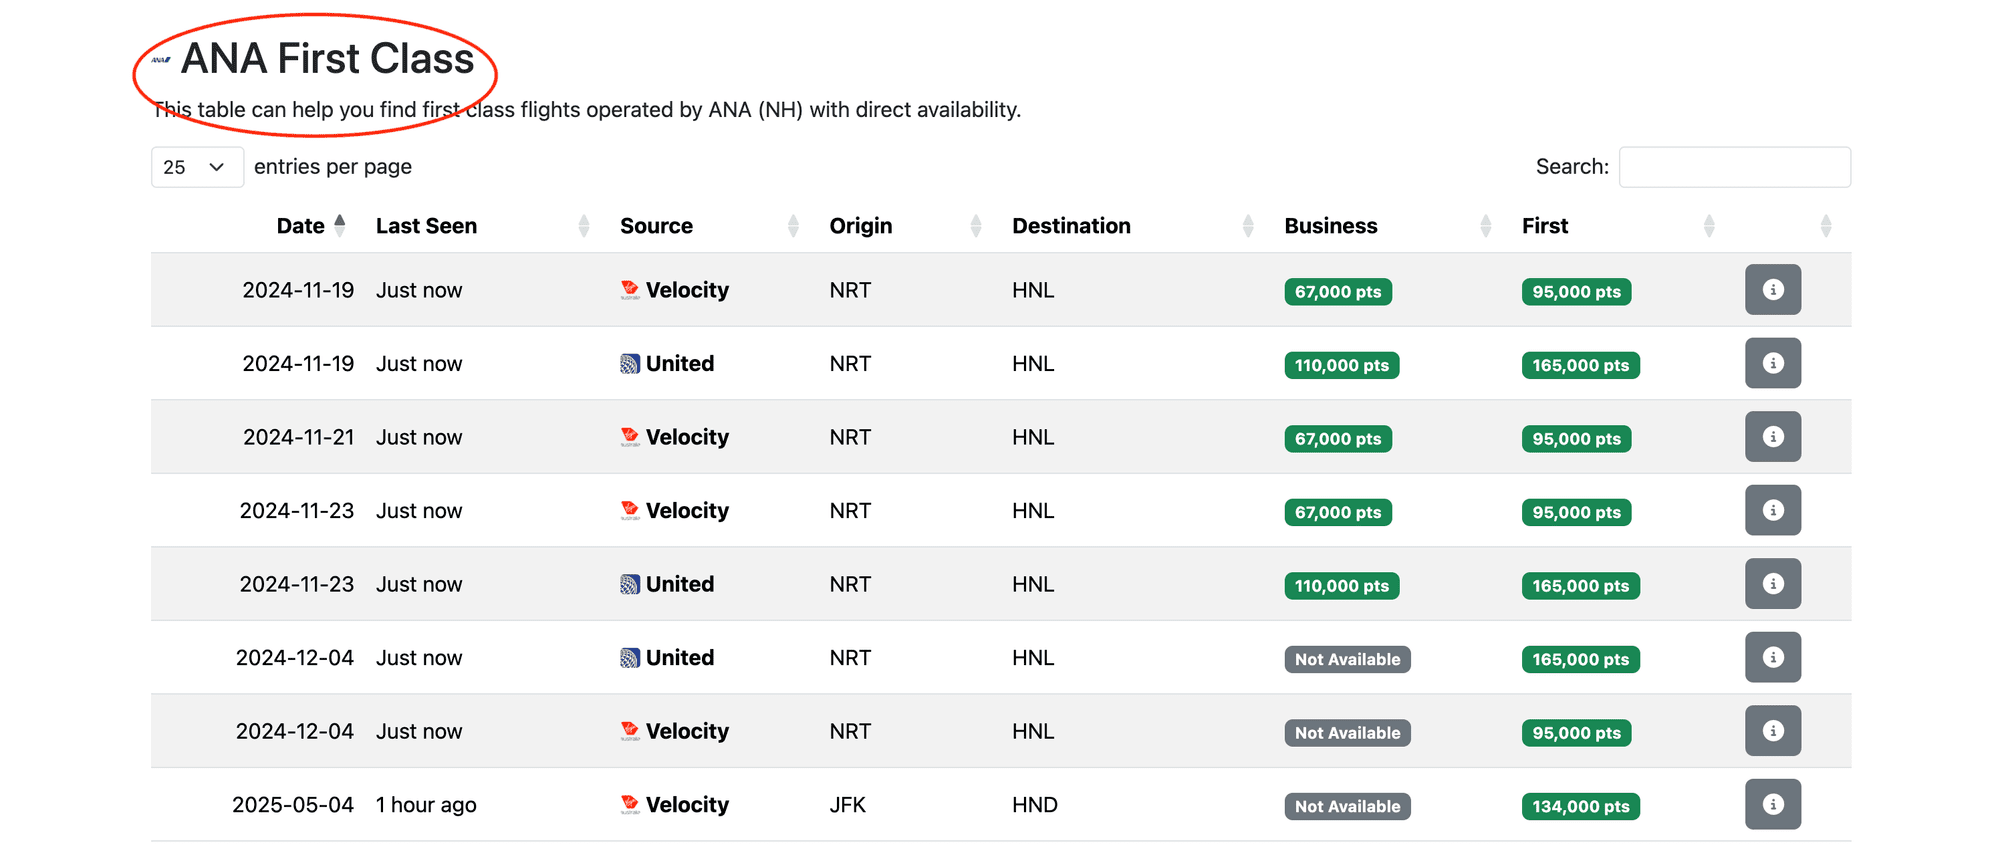Click 110,000 pts Business badge on 2024-11-19
Image resolution: width=2000 pixels, height=845 pixels.
1342,365
